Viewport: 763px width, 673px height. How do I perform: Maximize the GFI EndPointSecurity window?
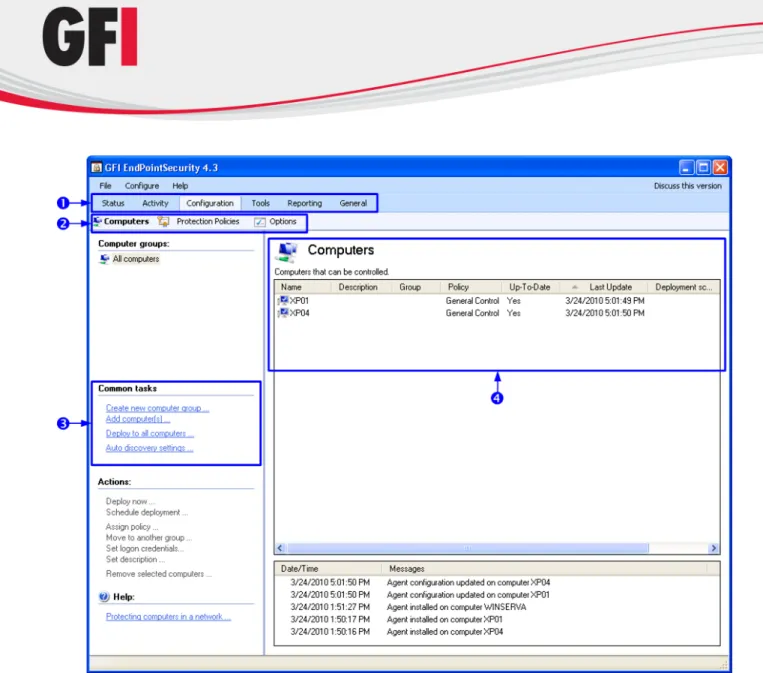click(x=703, y=167)
